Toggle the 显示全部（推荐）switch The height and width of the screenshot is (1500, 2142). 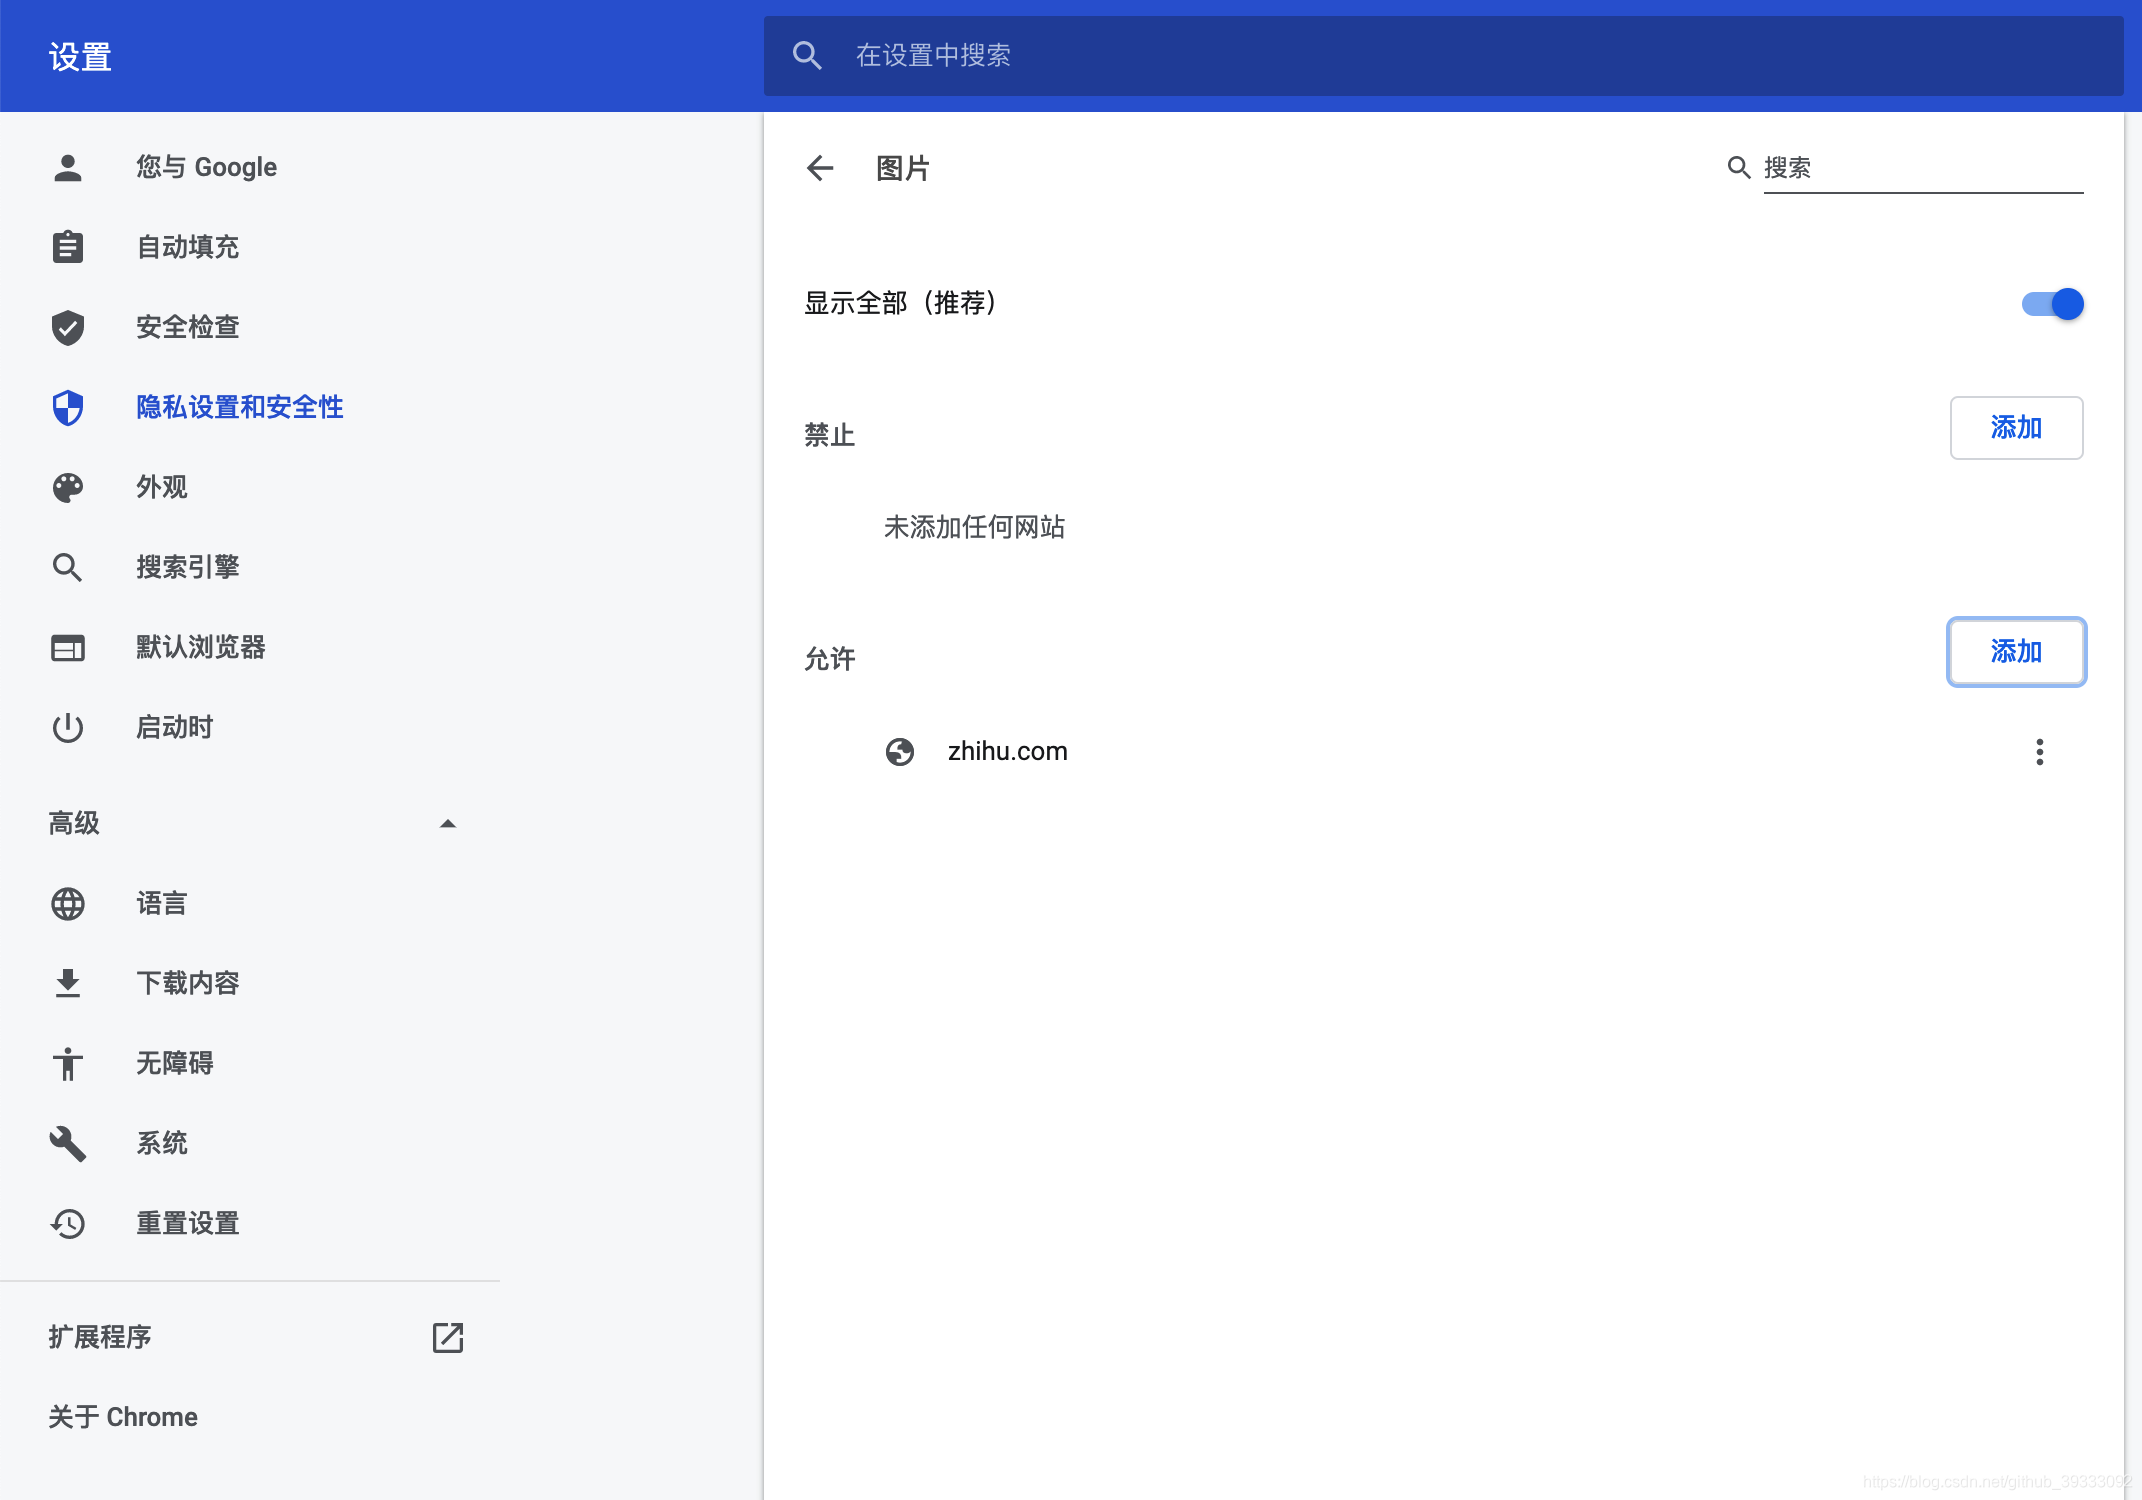[x=2052, y=303]
